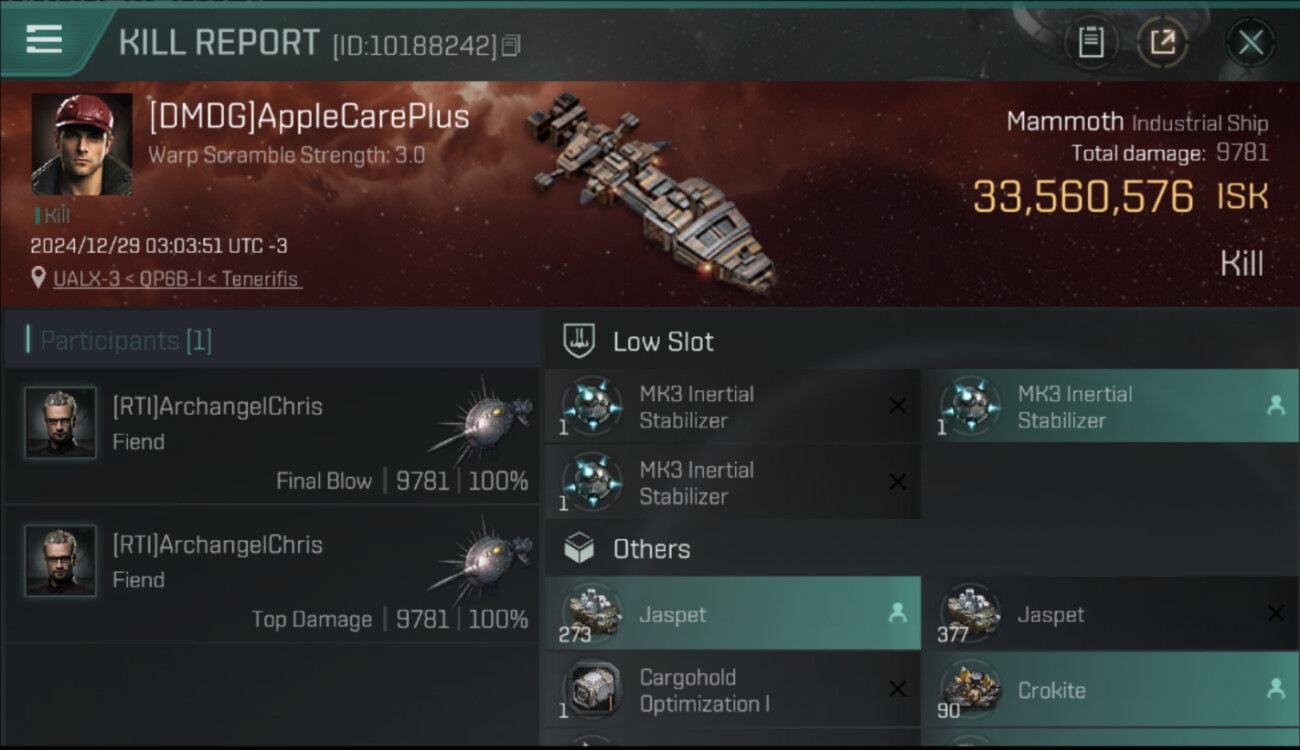Copy the kill report ID
This screenshot has height=750, width=1300.
pos(511,45)
